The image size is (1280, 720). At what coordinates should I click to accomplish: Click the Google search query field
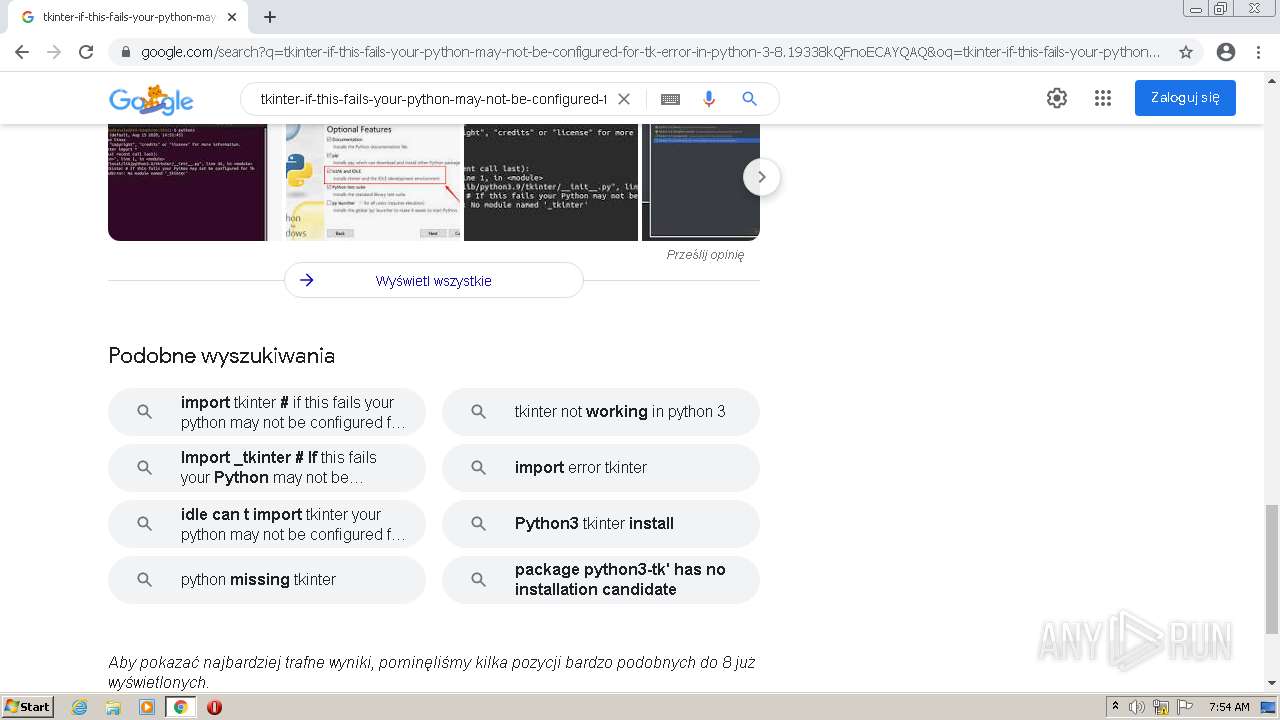[x=433, y=99]
